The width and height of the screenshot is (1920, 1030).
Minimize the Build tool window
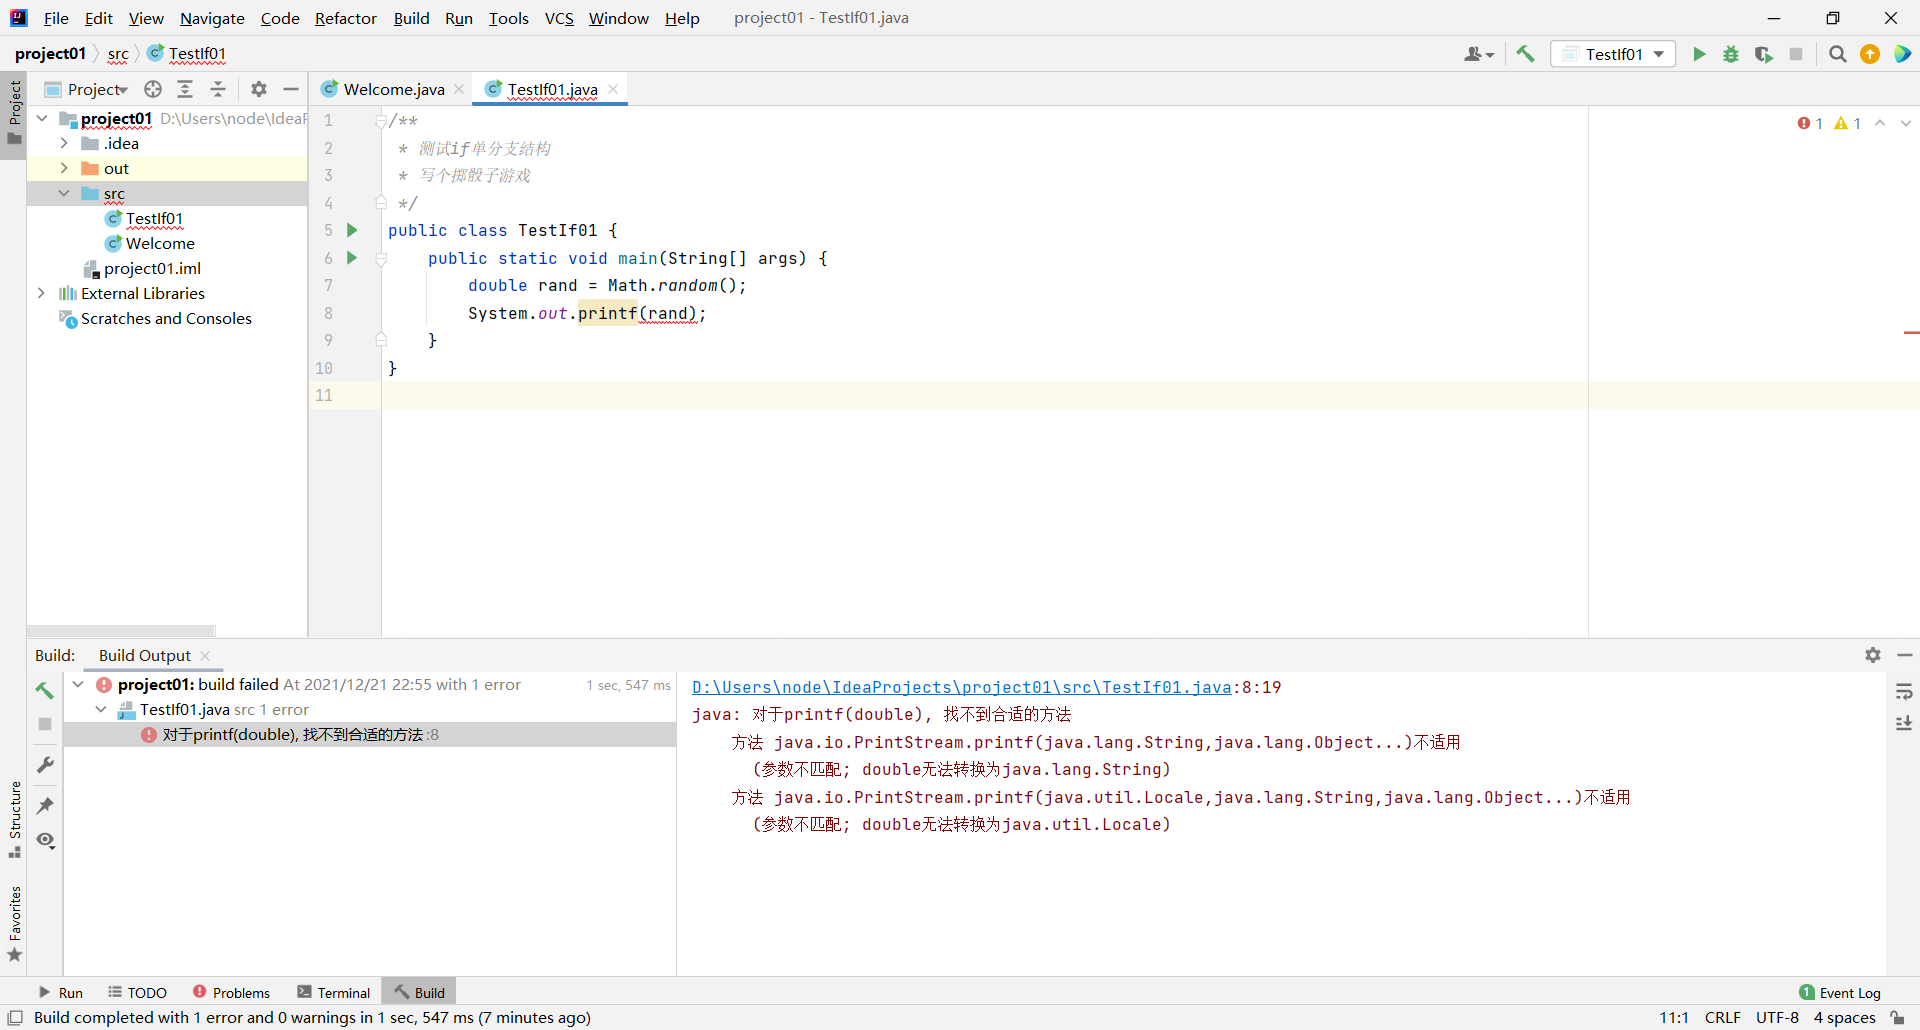click(1905, 655)
